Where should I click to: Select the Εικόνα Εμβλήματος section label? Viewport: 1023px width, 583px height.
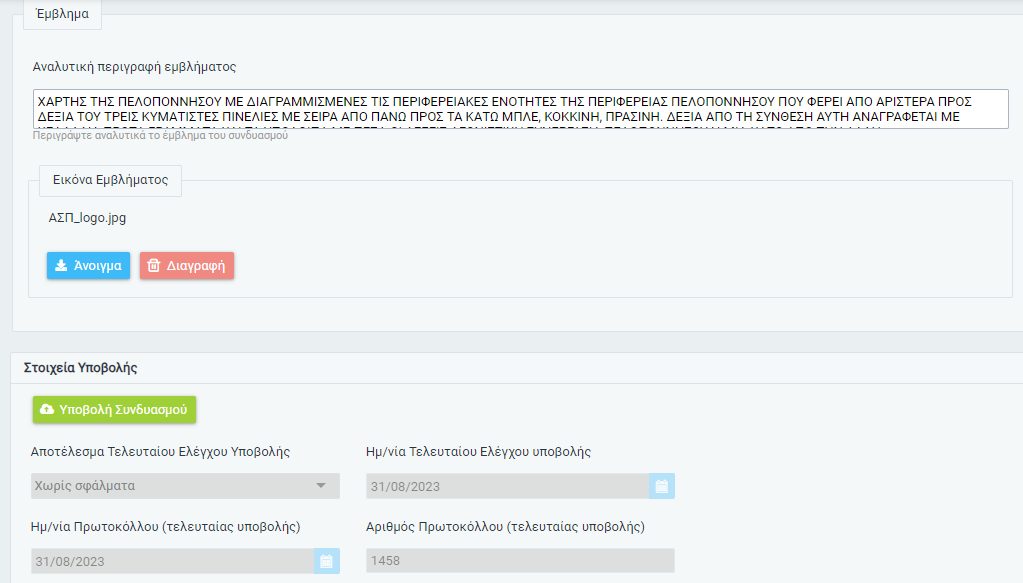click(x=110, y=181)
